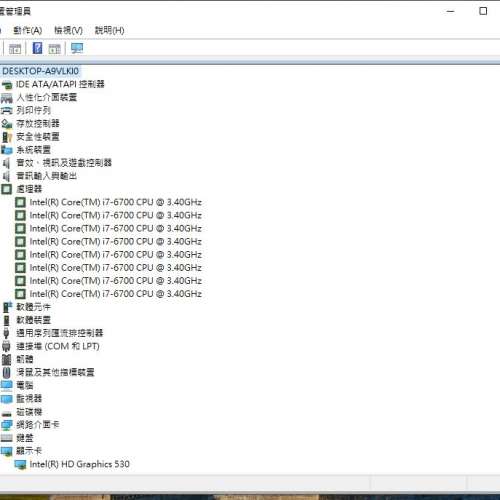This screenshot has width=500, height=500.
Task: Click the port icon beside 連接埠 (COM 和 LPT)
Action: [6, 346]
